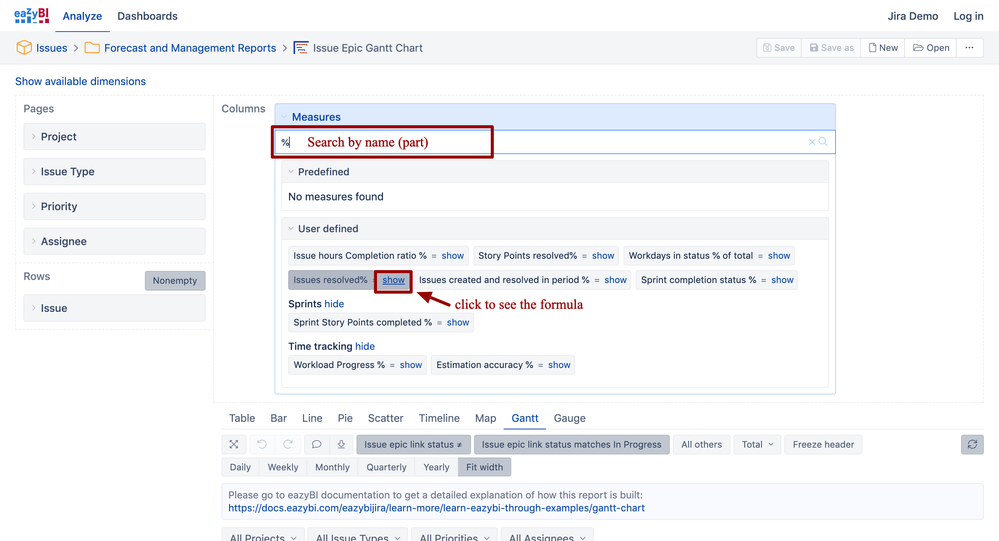The height and width of the screenshot is (541, 999).
Task: Click the Save as button
Action: 831,48
